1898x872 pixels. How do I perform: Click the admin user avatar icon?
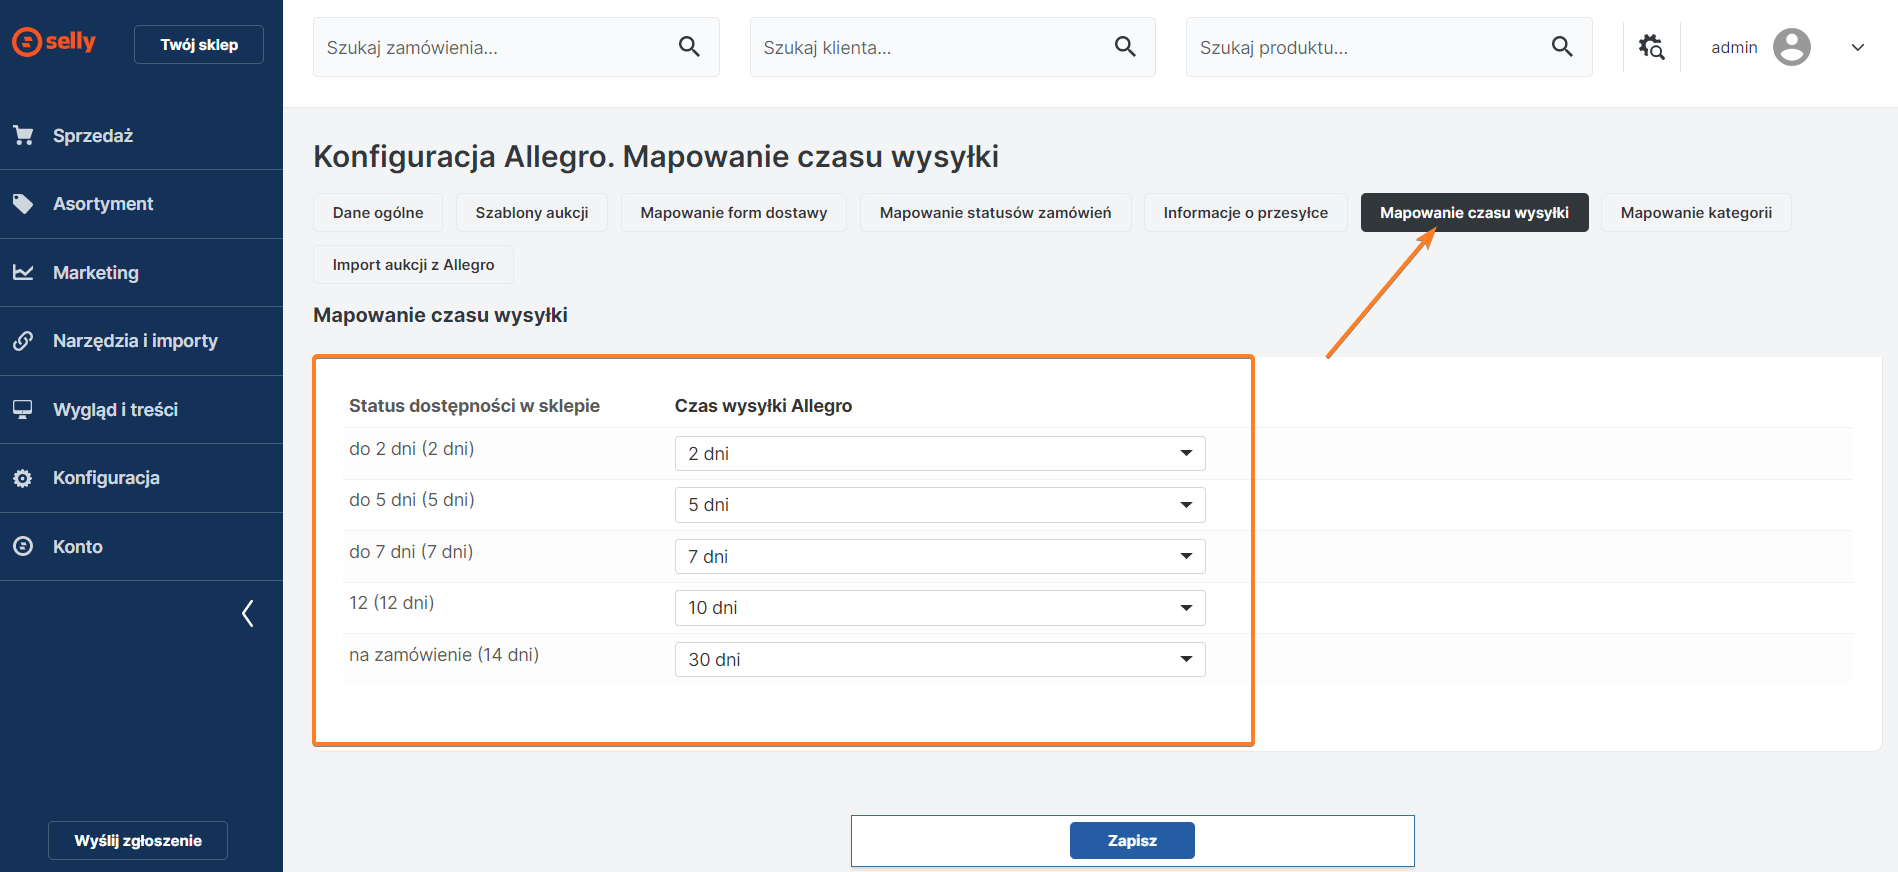[1791, 47]
